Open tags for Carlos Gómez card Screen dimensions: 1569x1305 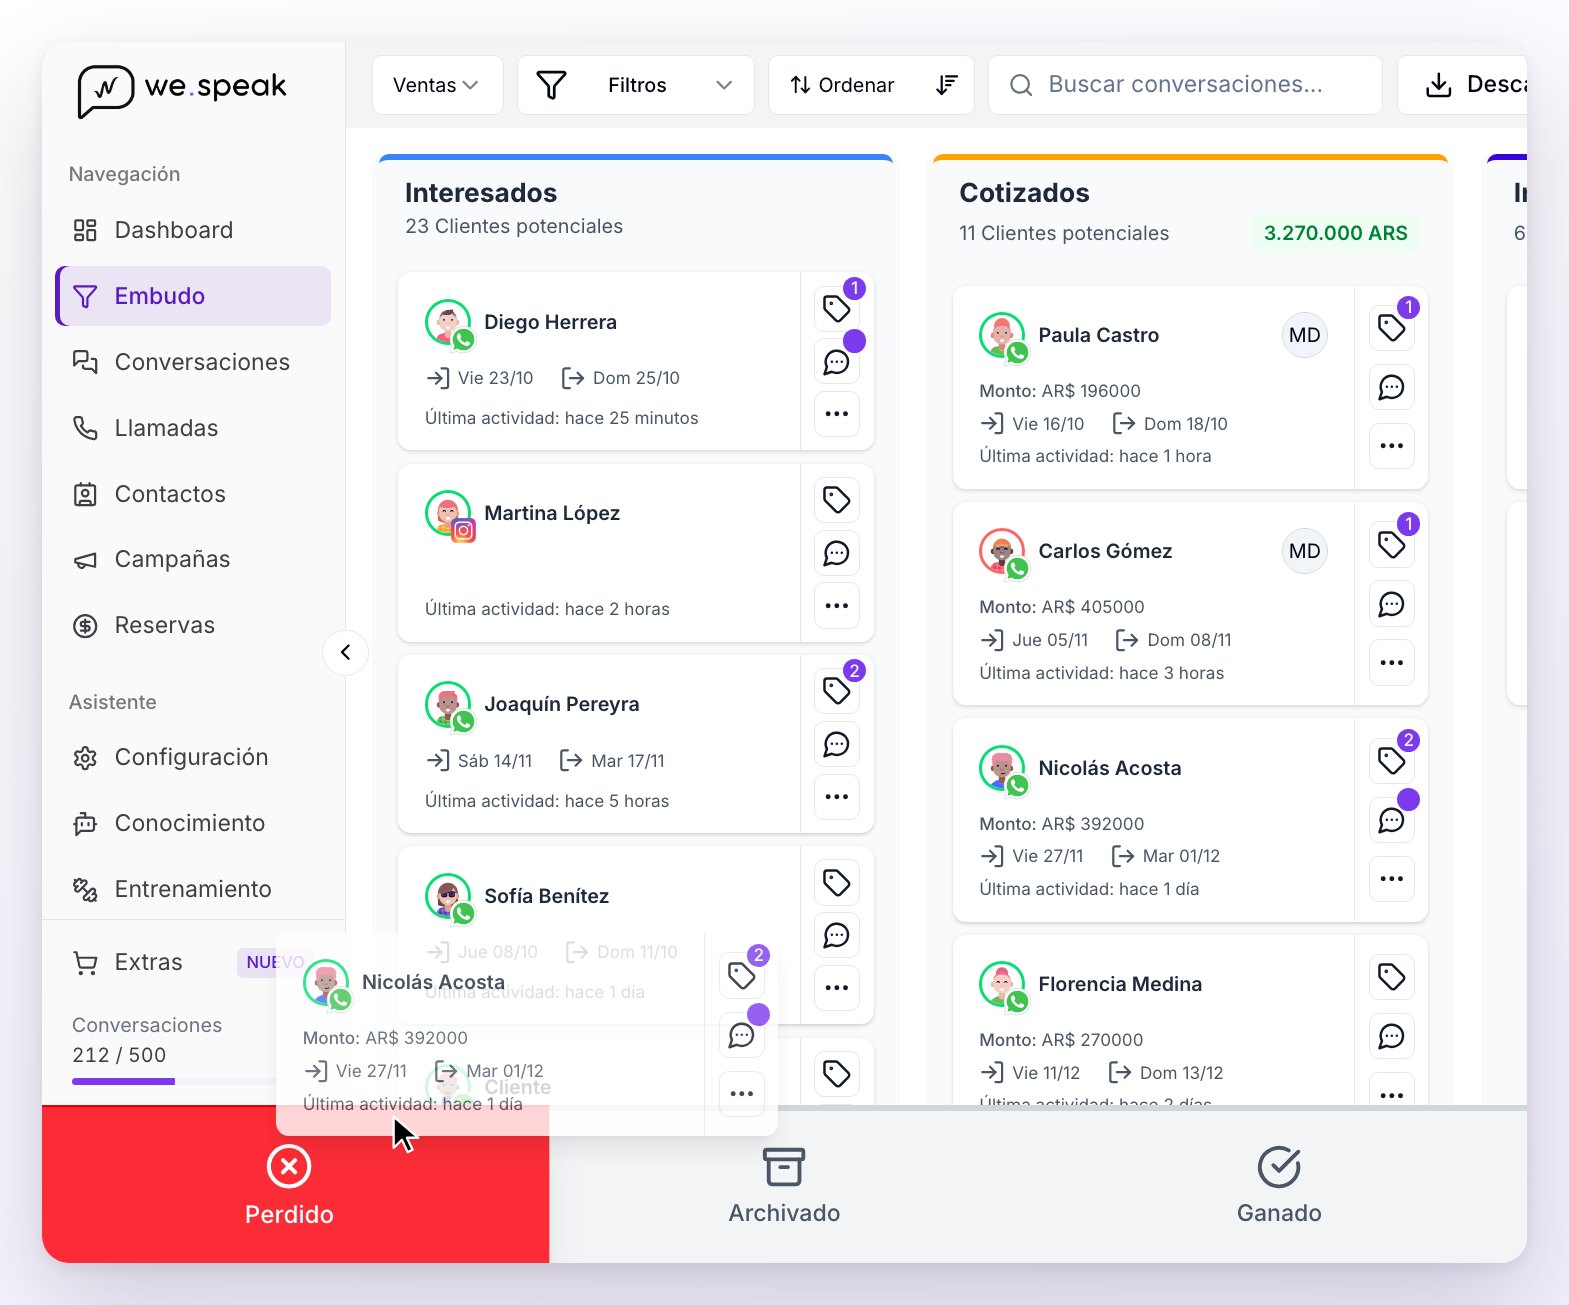click(x=1392, y=545)
